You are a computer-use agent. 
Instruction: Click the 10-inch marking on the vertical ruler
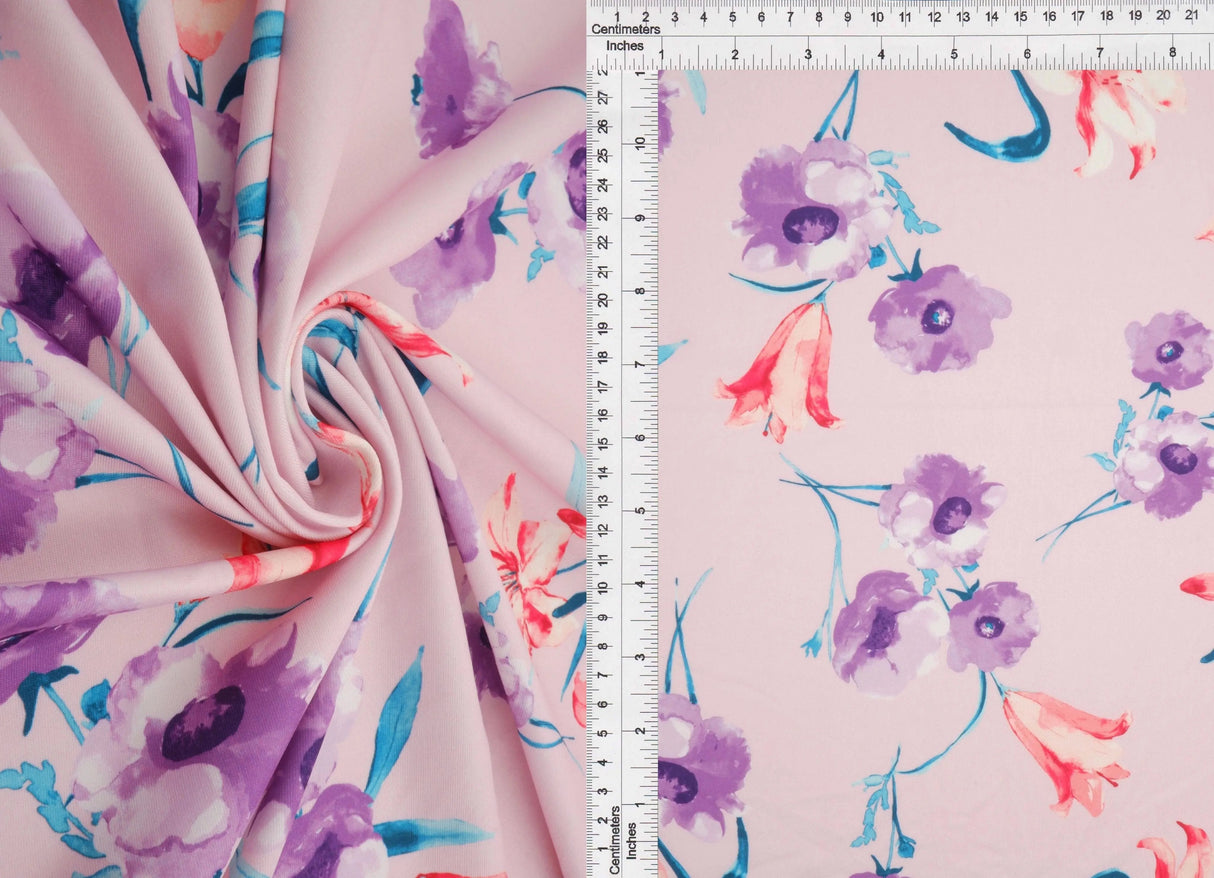(640, 144)
